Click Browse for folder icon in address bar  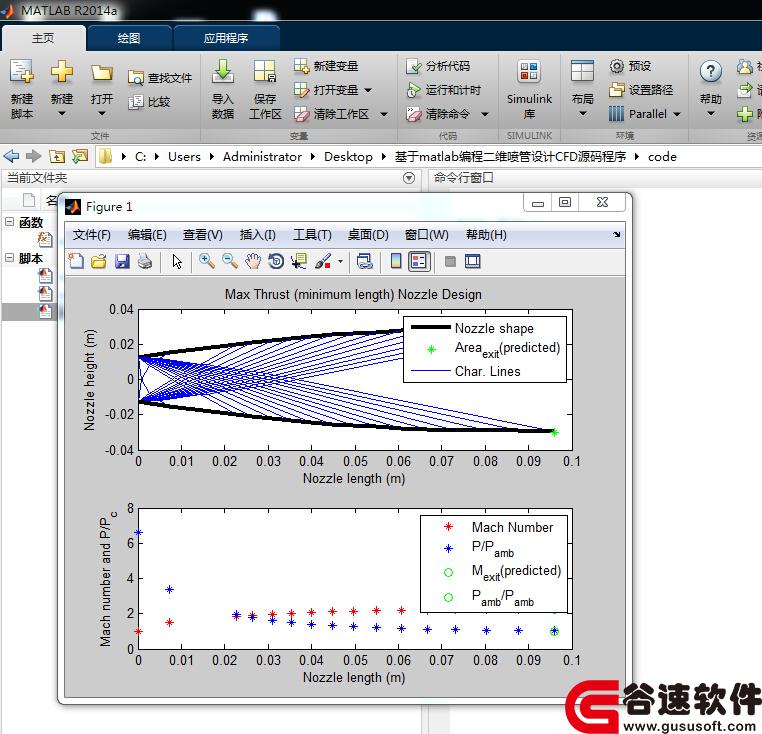click(80, 157)
